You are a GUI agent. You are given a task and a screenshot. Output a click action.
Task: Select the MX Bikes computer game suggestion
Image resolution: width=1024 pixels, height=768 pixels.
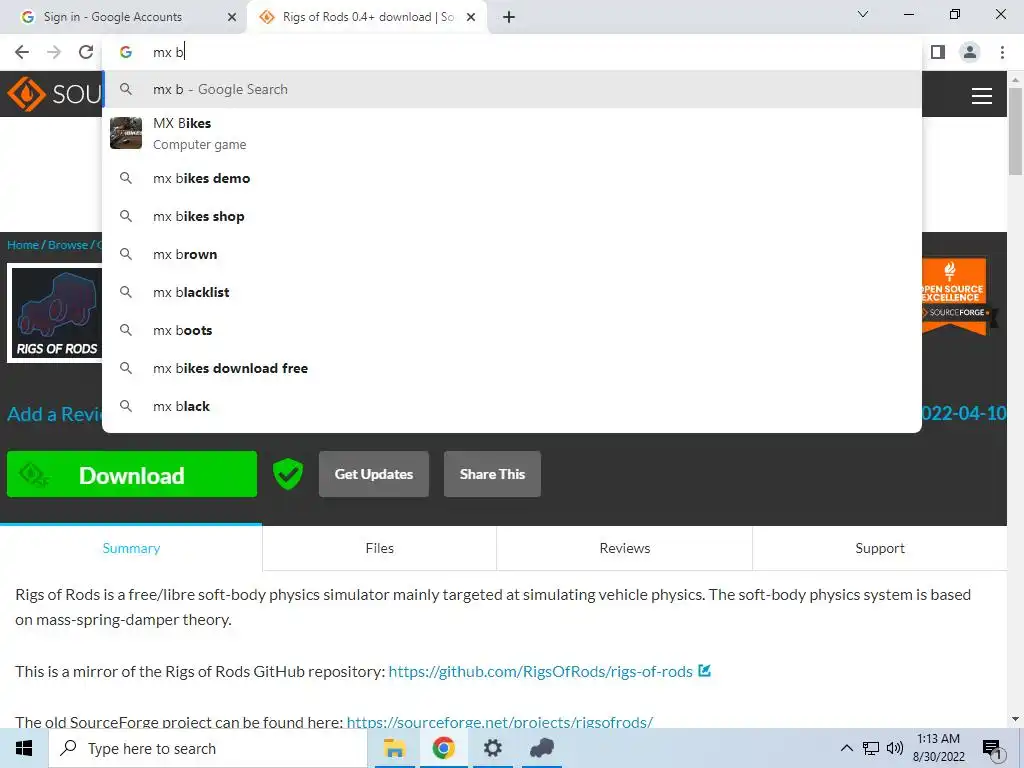click(512, 133)
